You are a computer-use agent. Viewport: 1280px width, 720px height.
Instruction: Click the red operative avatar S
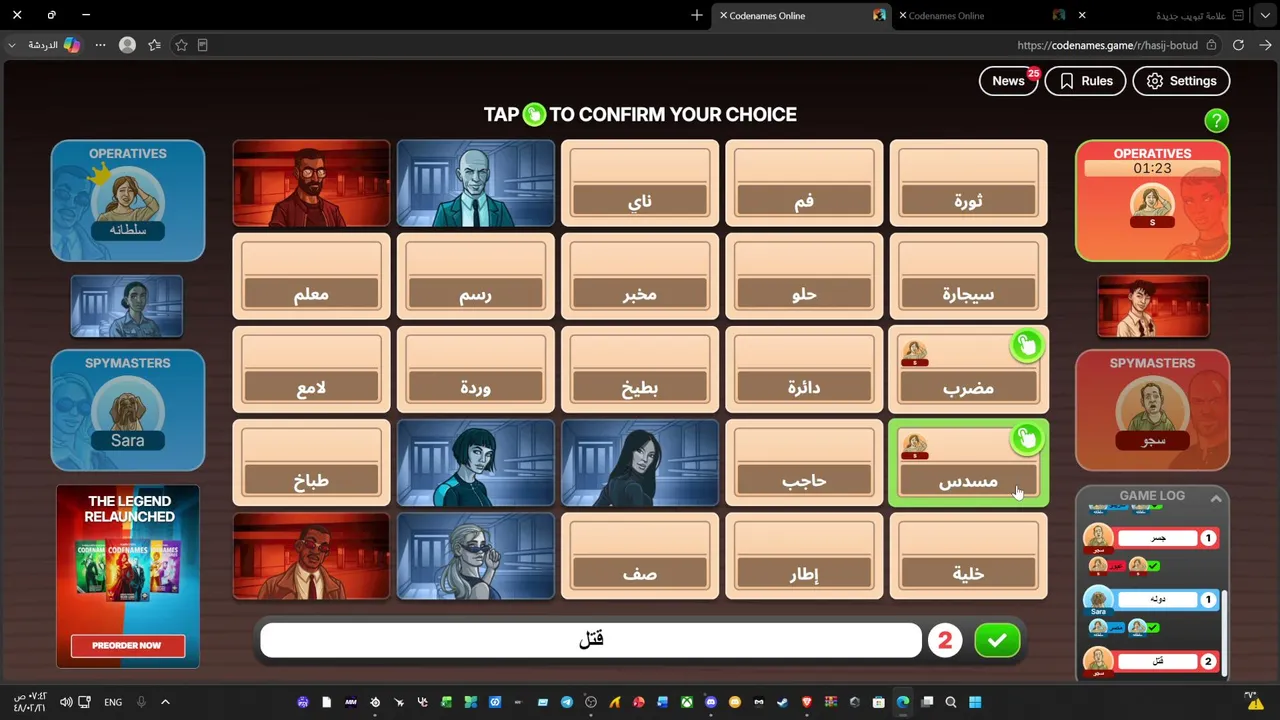tap(1152, 207)
